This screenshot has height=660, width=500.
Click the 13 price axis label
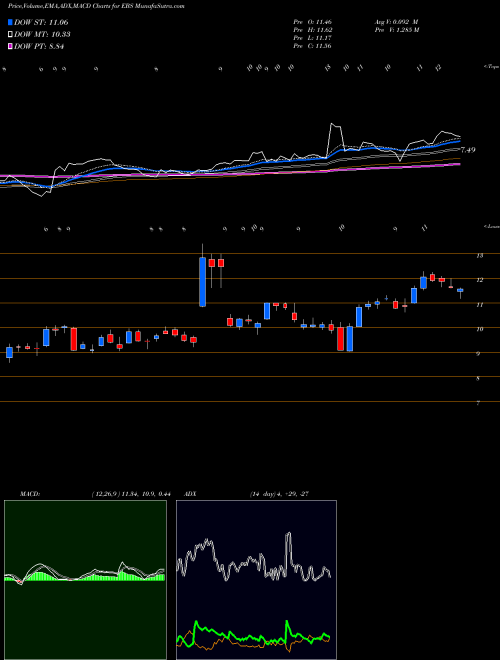tap(479, 255)
